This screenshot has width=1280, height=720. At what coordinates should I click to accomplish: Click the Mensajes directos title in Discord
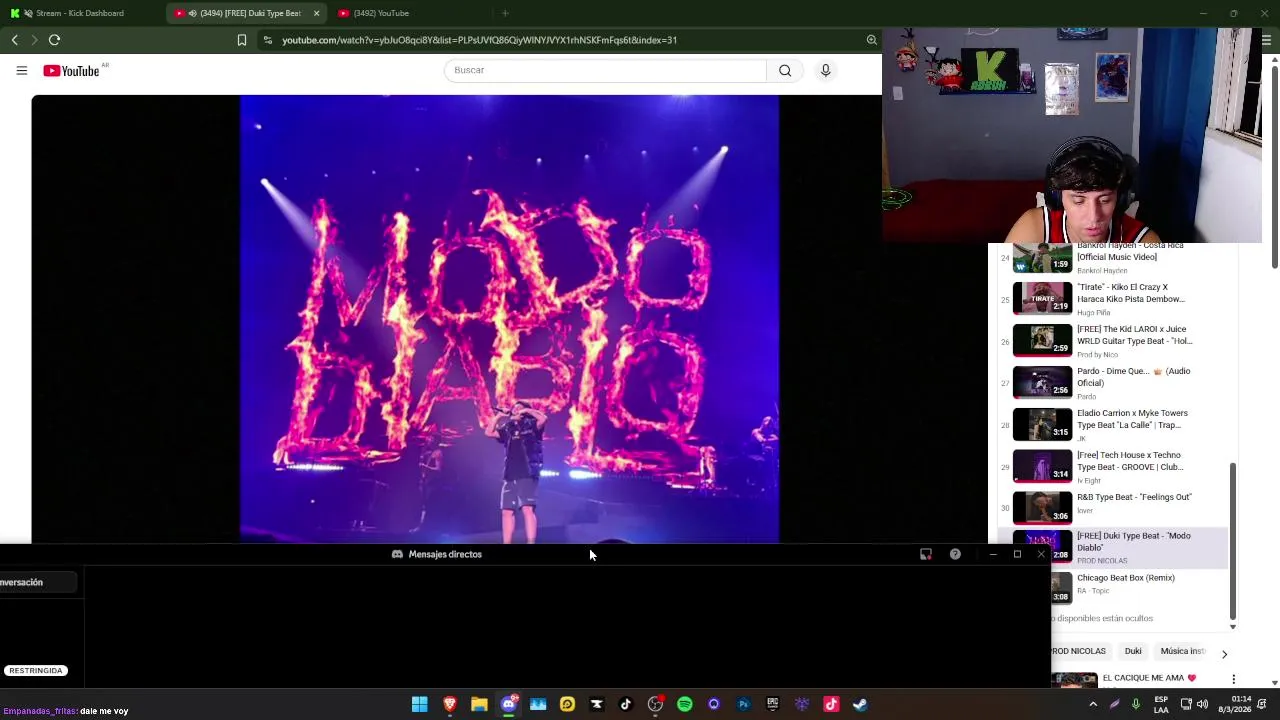tap(445, 554)
